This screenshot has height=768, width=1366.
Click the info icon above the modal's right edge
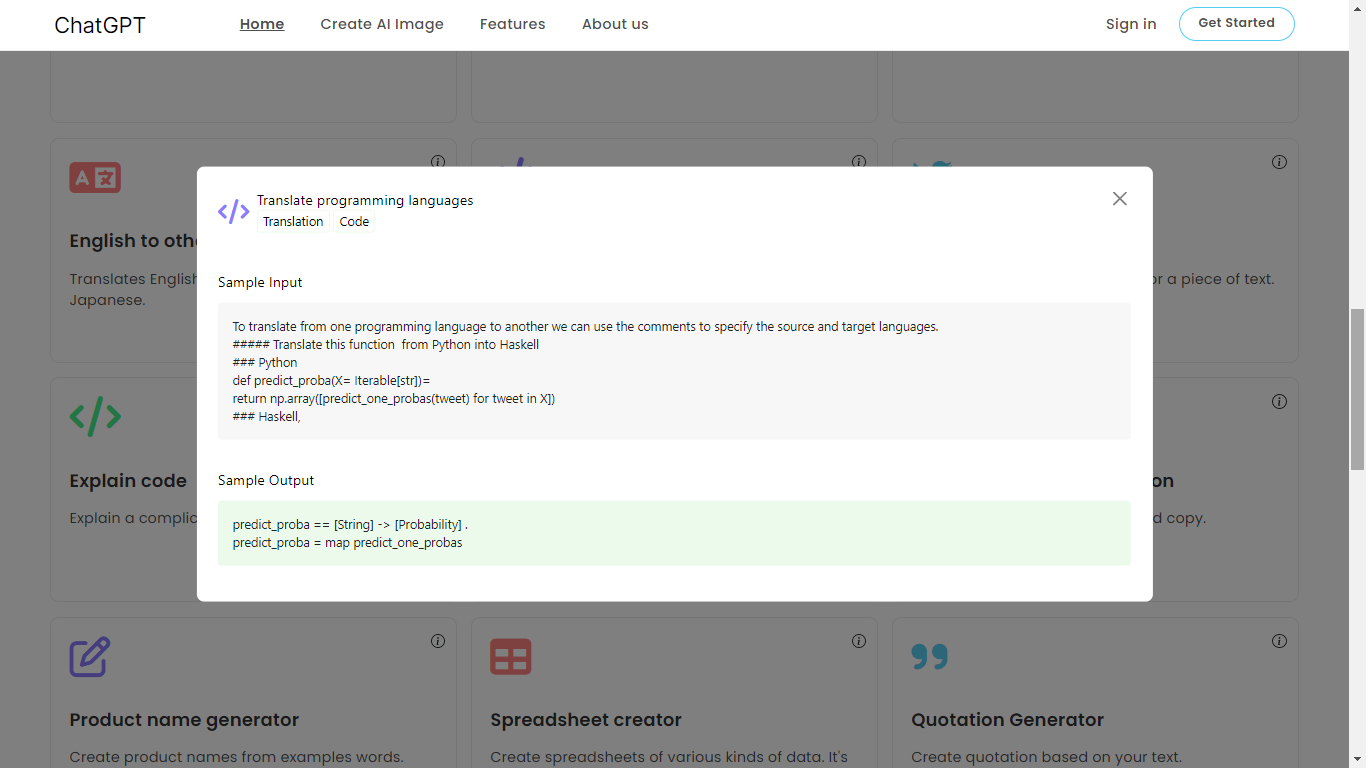[x=1279, y=161]
